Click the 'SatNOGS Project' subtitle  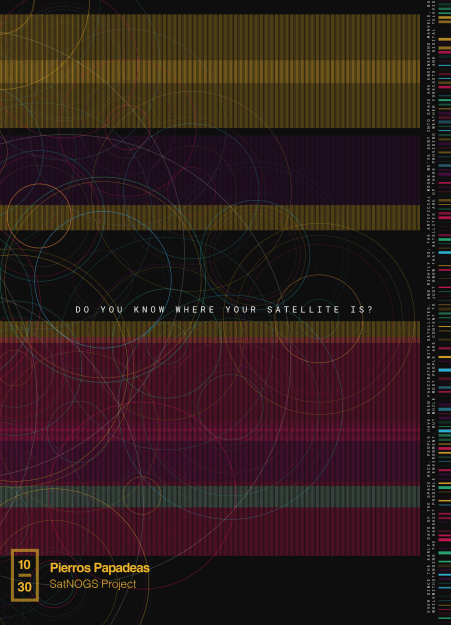93,584
